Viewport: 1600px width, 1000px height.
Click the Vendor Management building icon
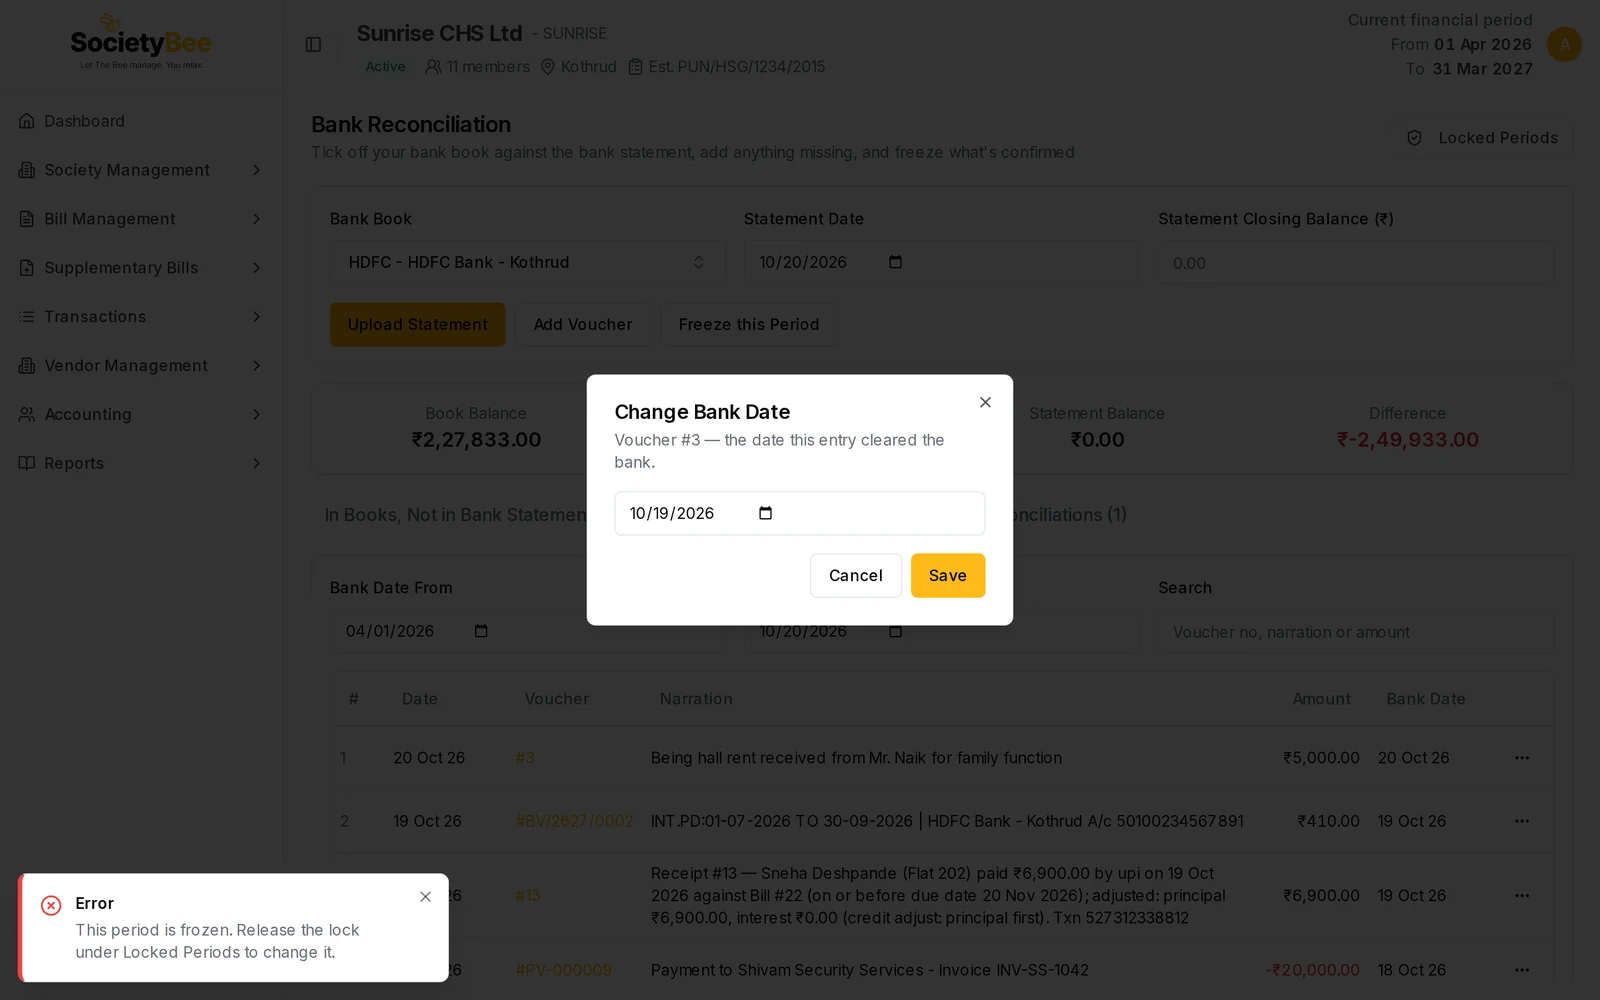coord(27,366)
